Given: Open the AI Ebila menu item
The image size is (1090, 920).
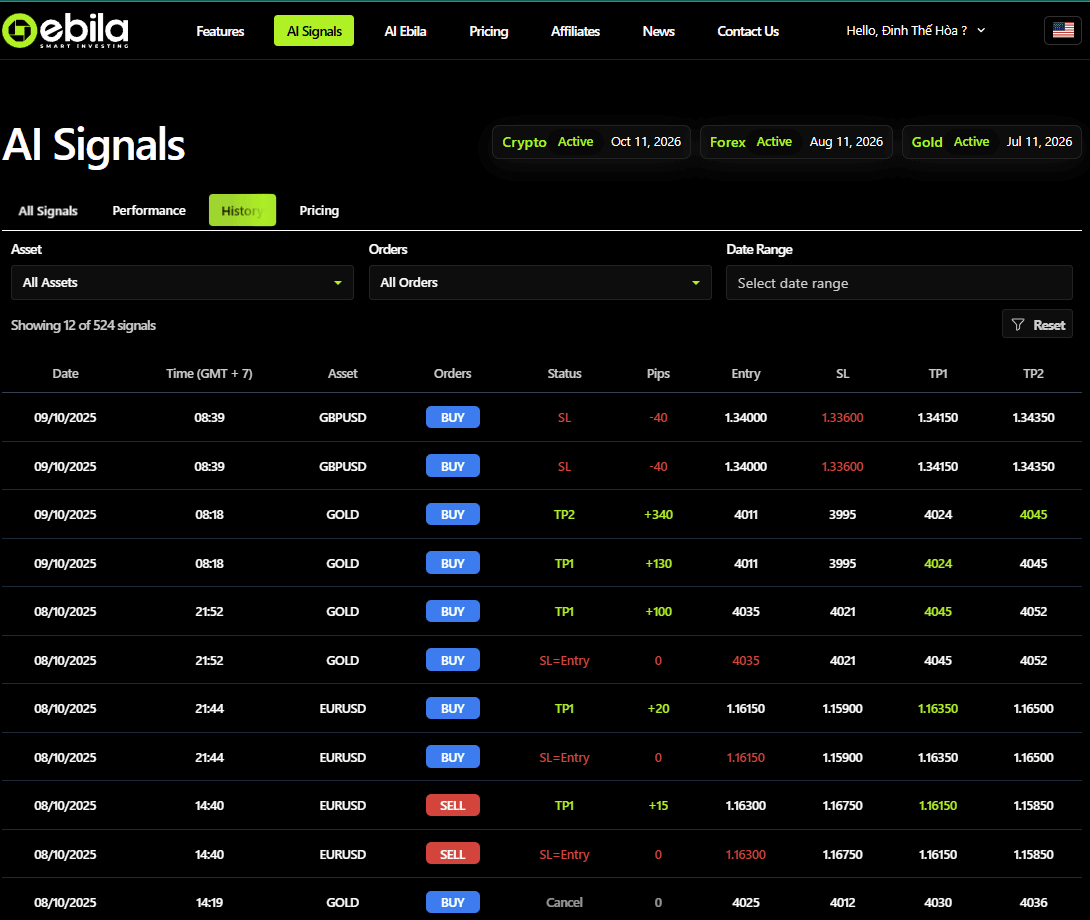Looking at the screenshot, I should (405, 31).
